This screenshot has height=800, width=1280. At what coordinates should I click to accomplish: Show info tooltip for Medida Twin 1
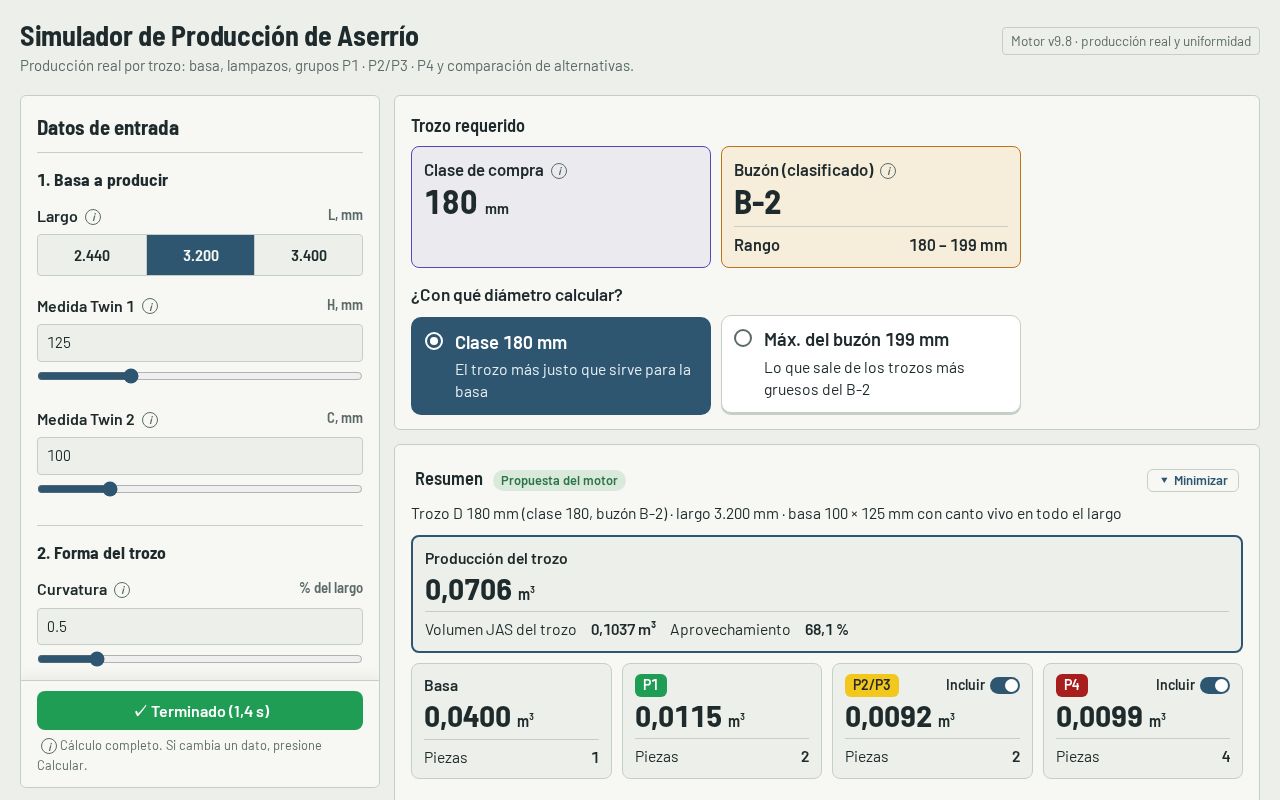click(x=150, y=307)
